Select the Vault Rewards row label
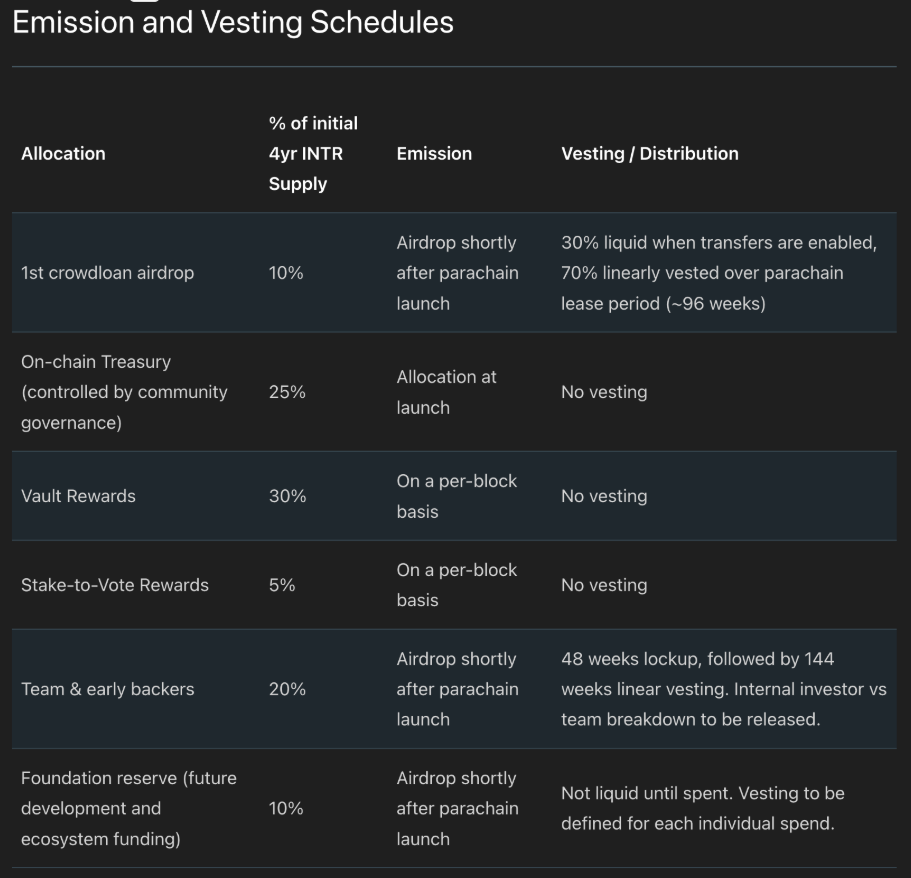The image size is (911, 878). pos(78,496)
